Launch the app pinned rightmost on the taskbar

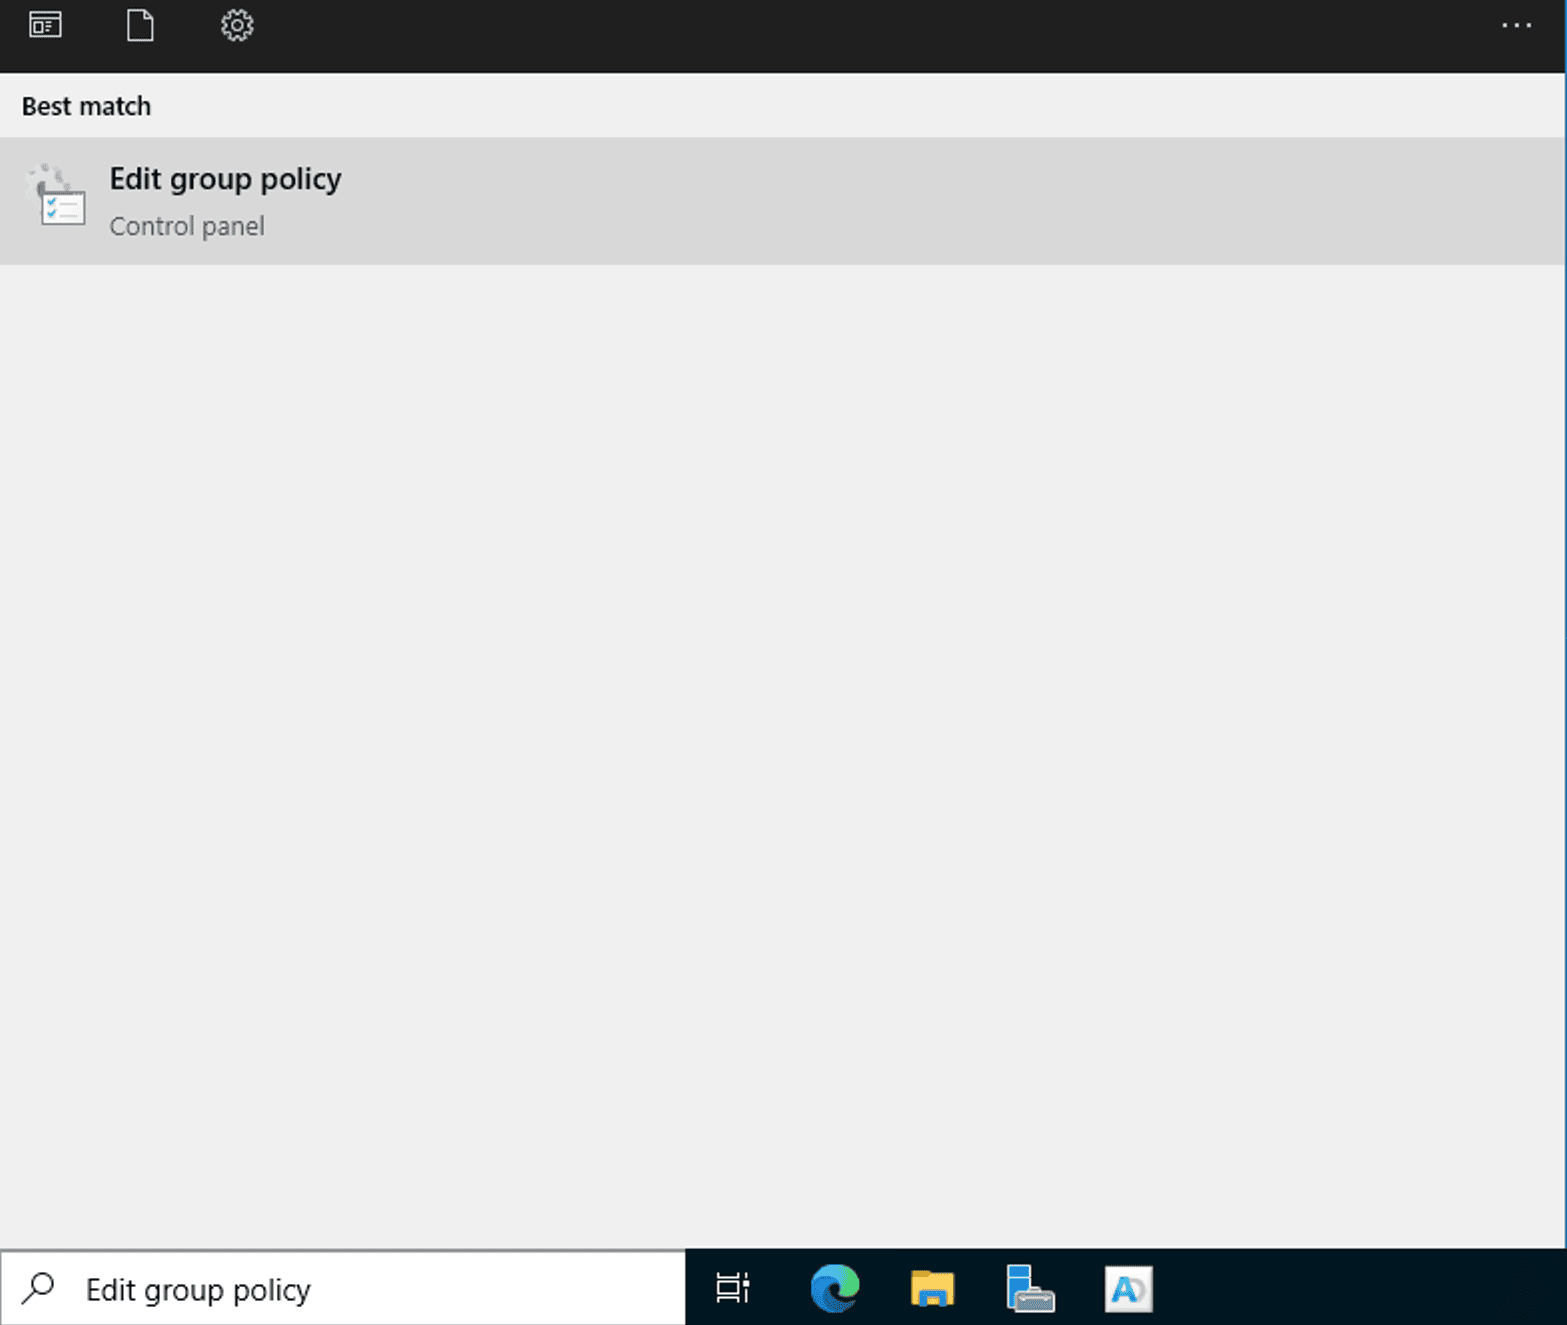pos(1128,1289)
